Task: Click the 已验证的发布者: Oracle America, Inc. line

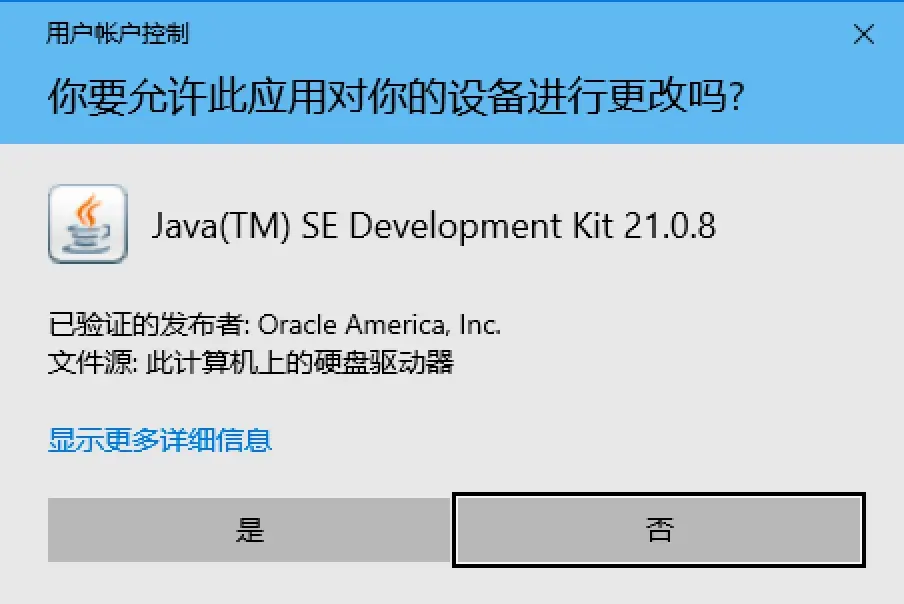Action: [274, 324]
